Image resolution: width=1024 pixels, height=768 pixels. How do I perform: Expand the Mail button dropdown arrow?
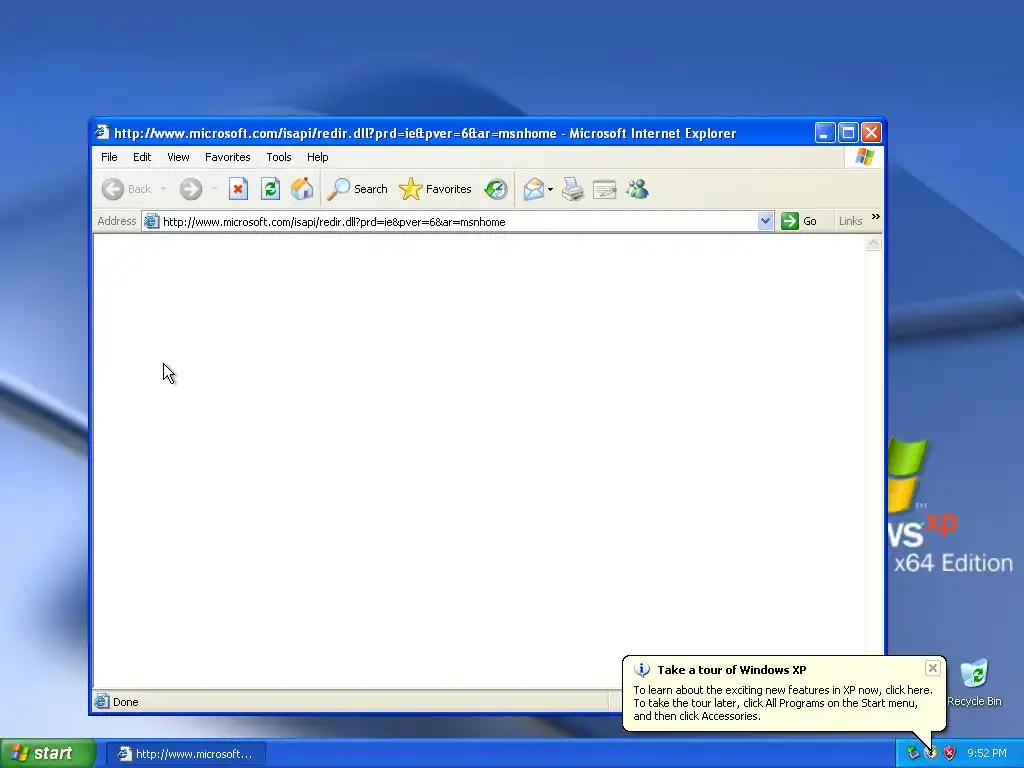(551, 189)
